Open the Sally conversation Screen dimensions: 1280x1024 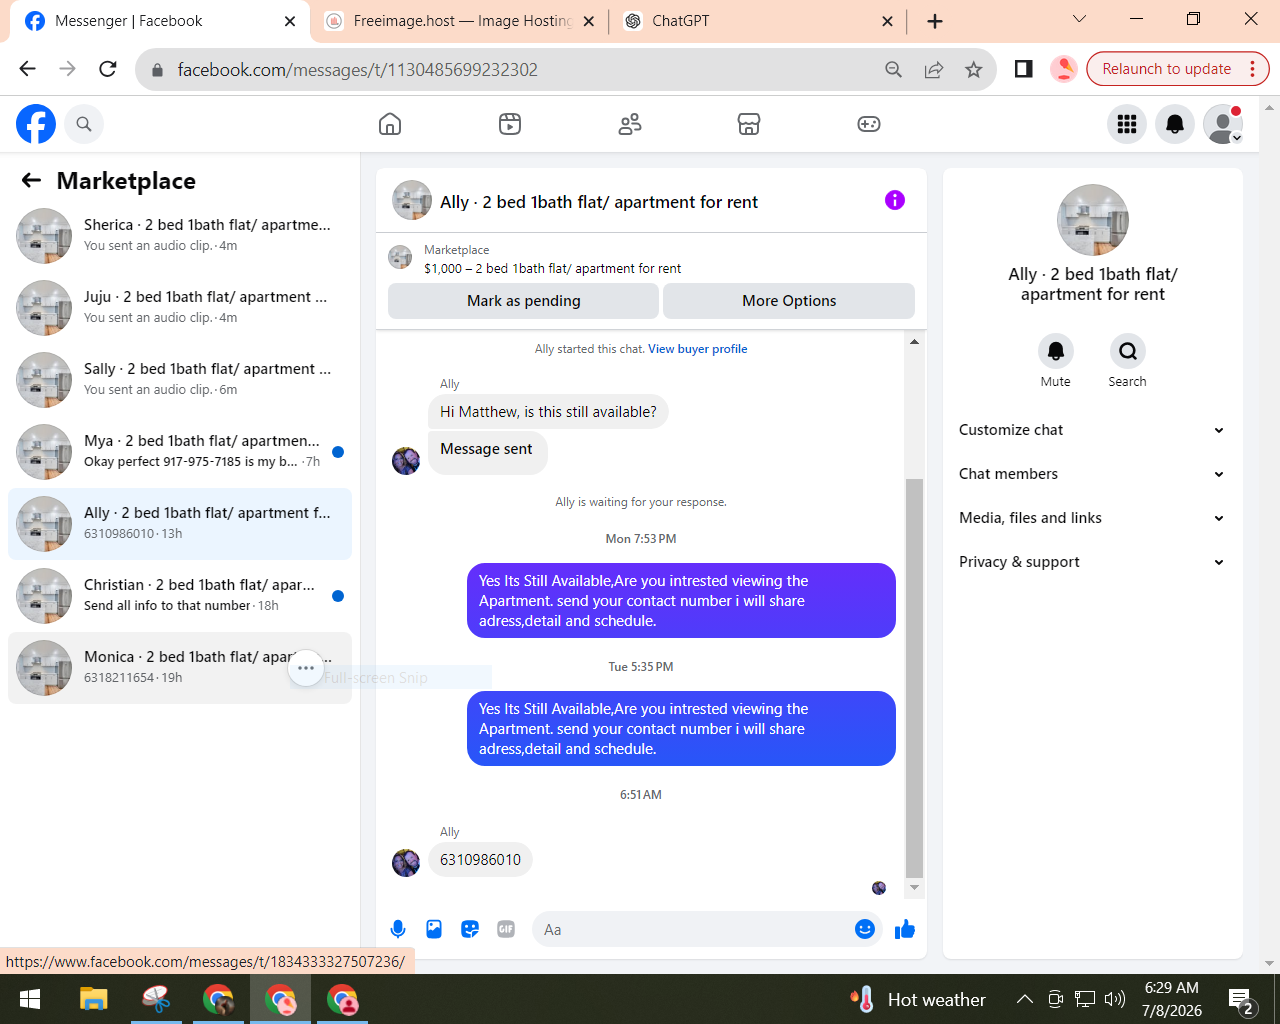[180, 380]
